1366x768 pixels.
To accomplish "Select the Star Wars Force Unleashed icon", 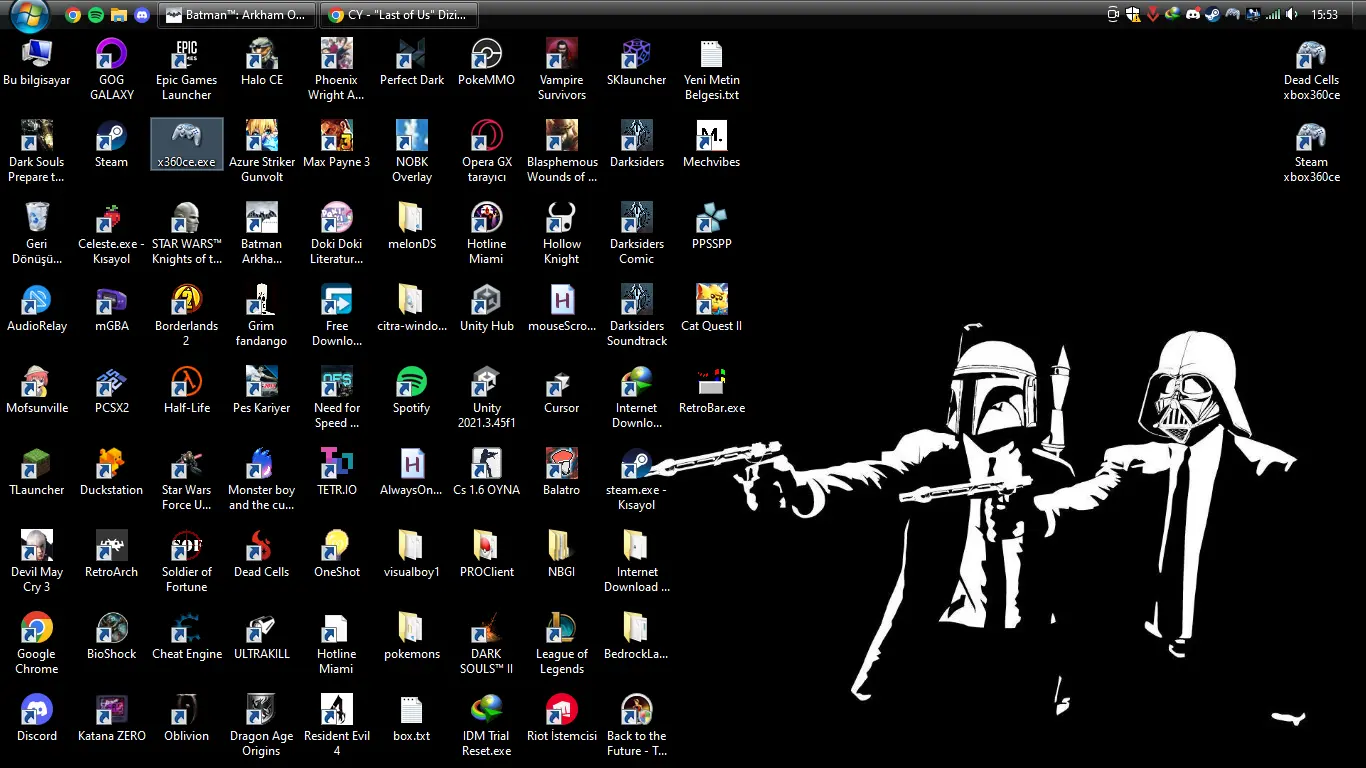I will 187,479.
